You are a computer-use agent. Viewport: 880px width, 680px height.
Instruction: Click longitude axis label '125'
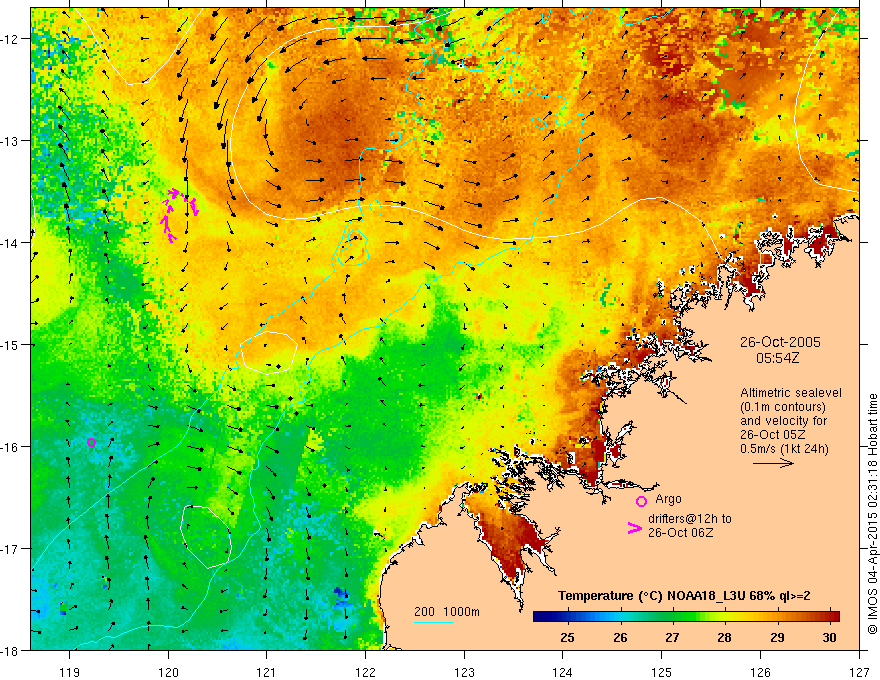pos(662,672)
